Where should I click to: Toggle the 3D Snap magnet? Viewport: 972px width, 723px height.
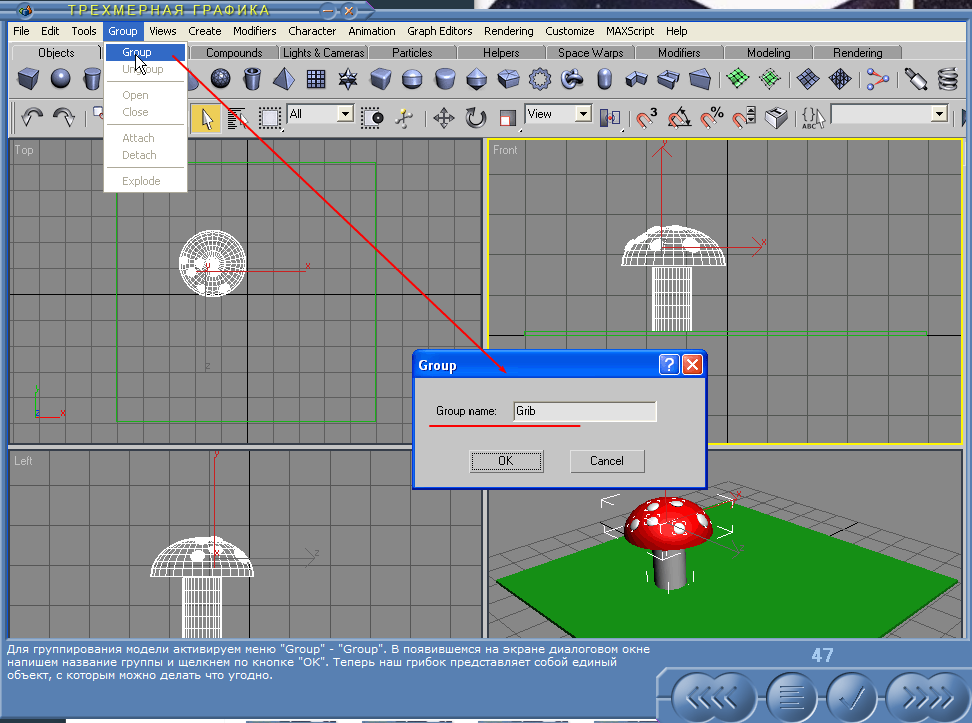[x=646, y=117]
